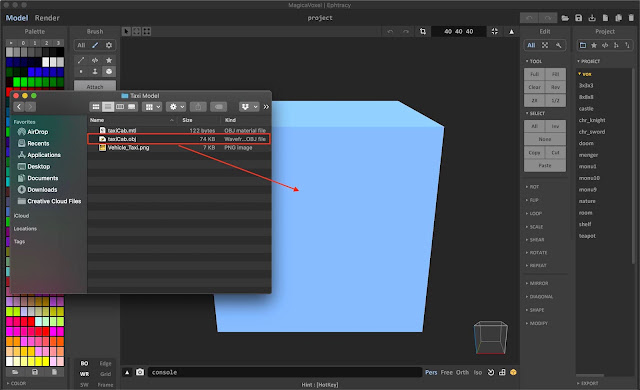Image resolution: width=640 pixels, height=390 pixels.
Task: Click the folder view icon in Project panel
Action: (x=583, y=45)
